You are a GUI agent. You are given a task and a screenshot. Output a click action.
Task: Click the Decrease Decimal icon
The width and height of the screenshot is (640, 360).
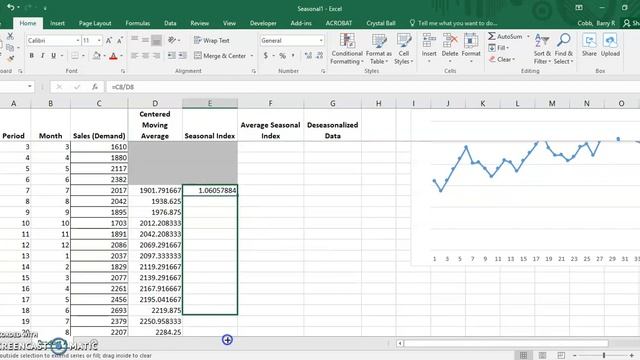click(x=320, y=56)
